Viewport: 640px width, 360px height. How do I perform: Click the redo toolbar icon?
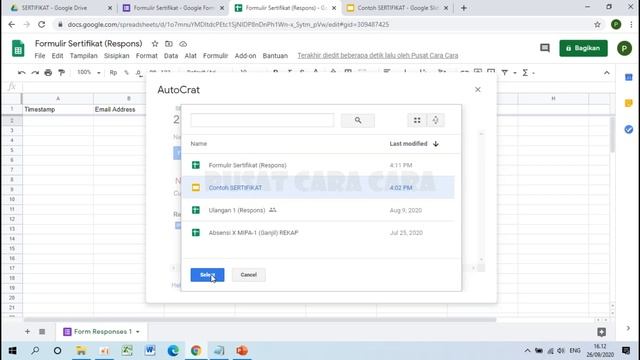(35, 73)
